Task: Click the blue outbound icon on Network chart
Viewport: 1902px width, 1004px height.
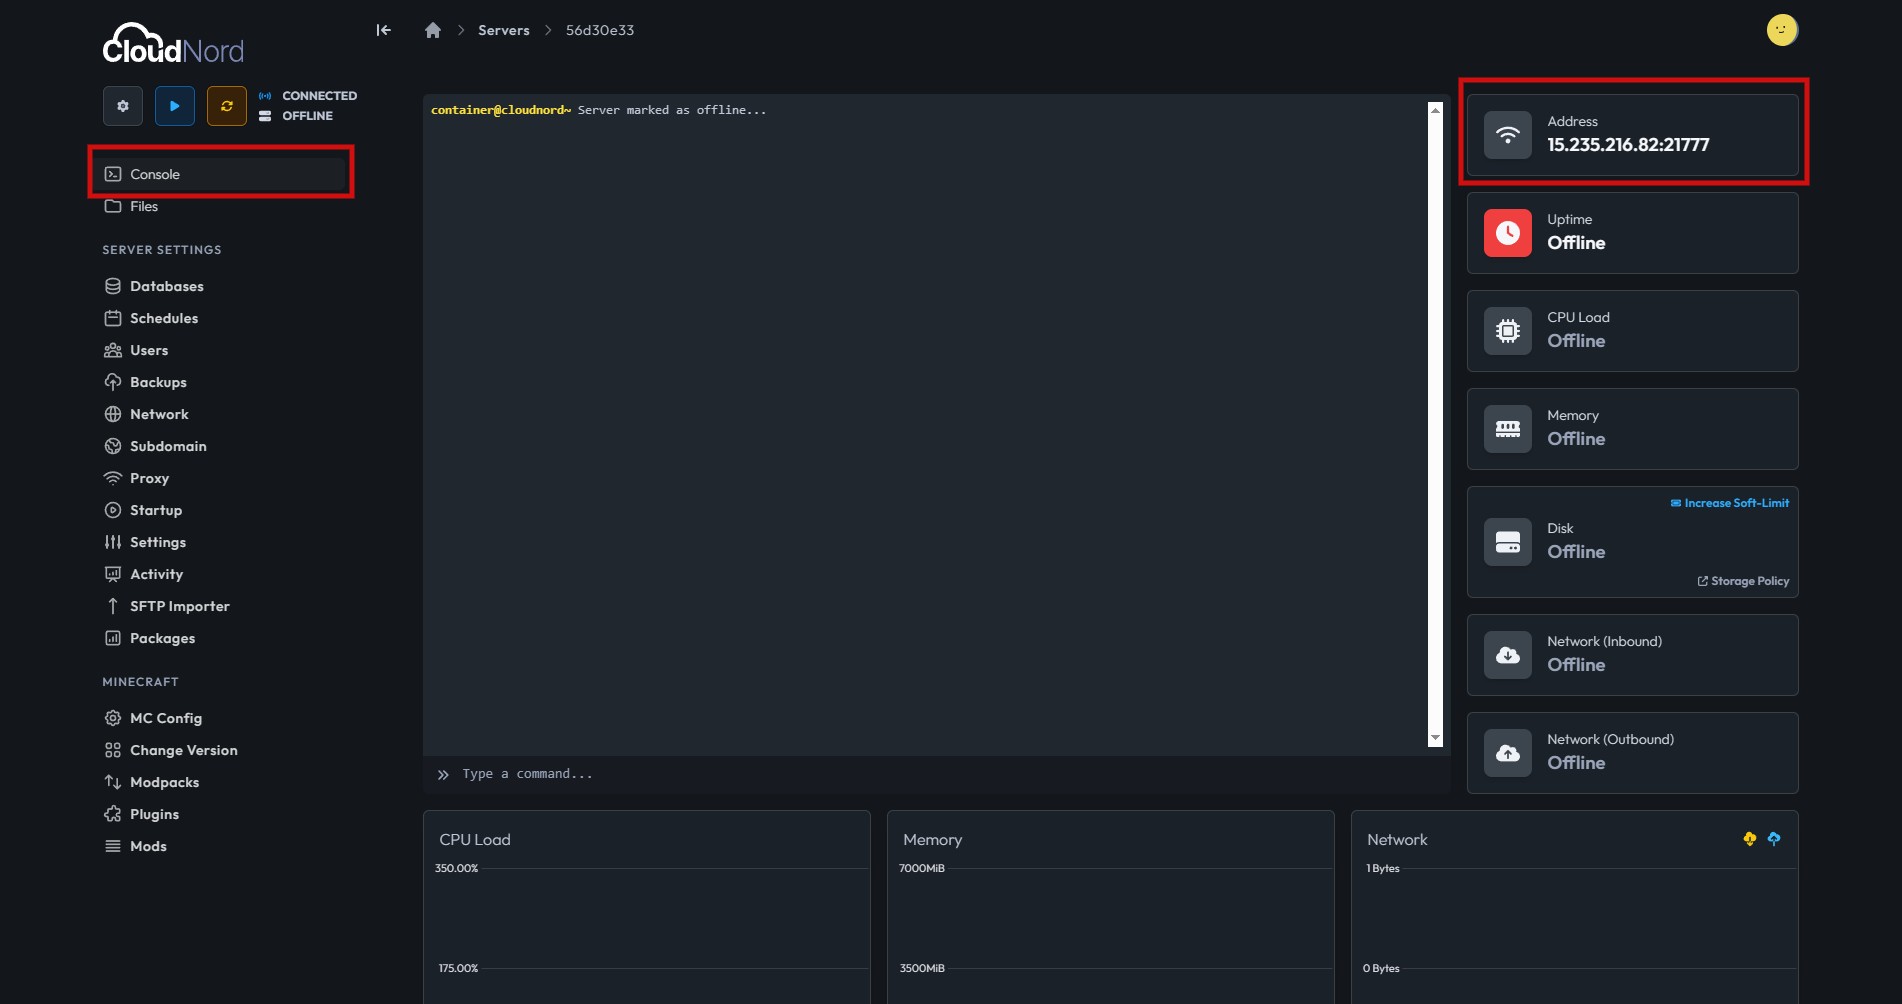Action: (x=1774, y=839)
